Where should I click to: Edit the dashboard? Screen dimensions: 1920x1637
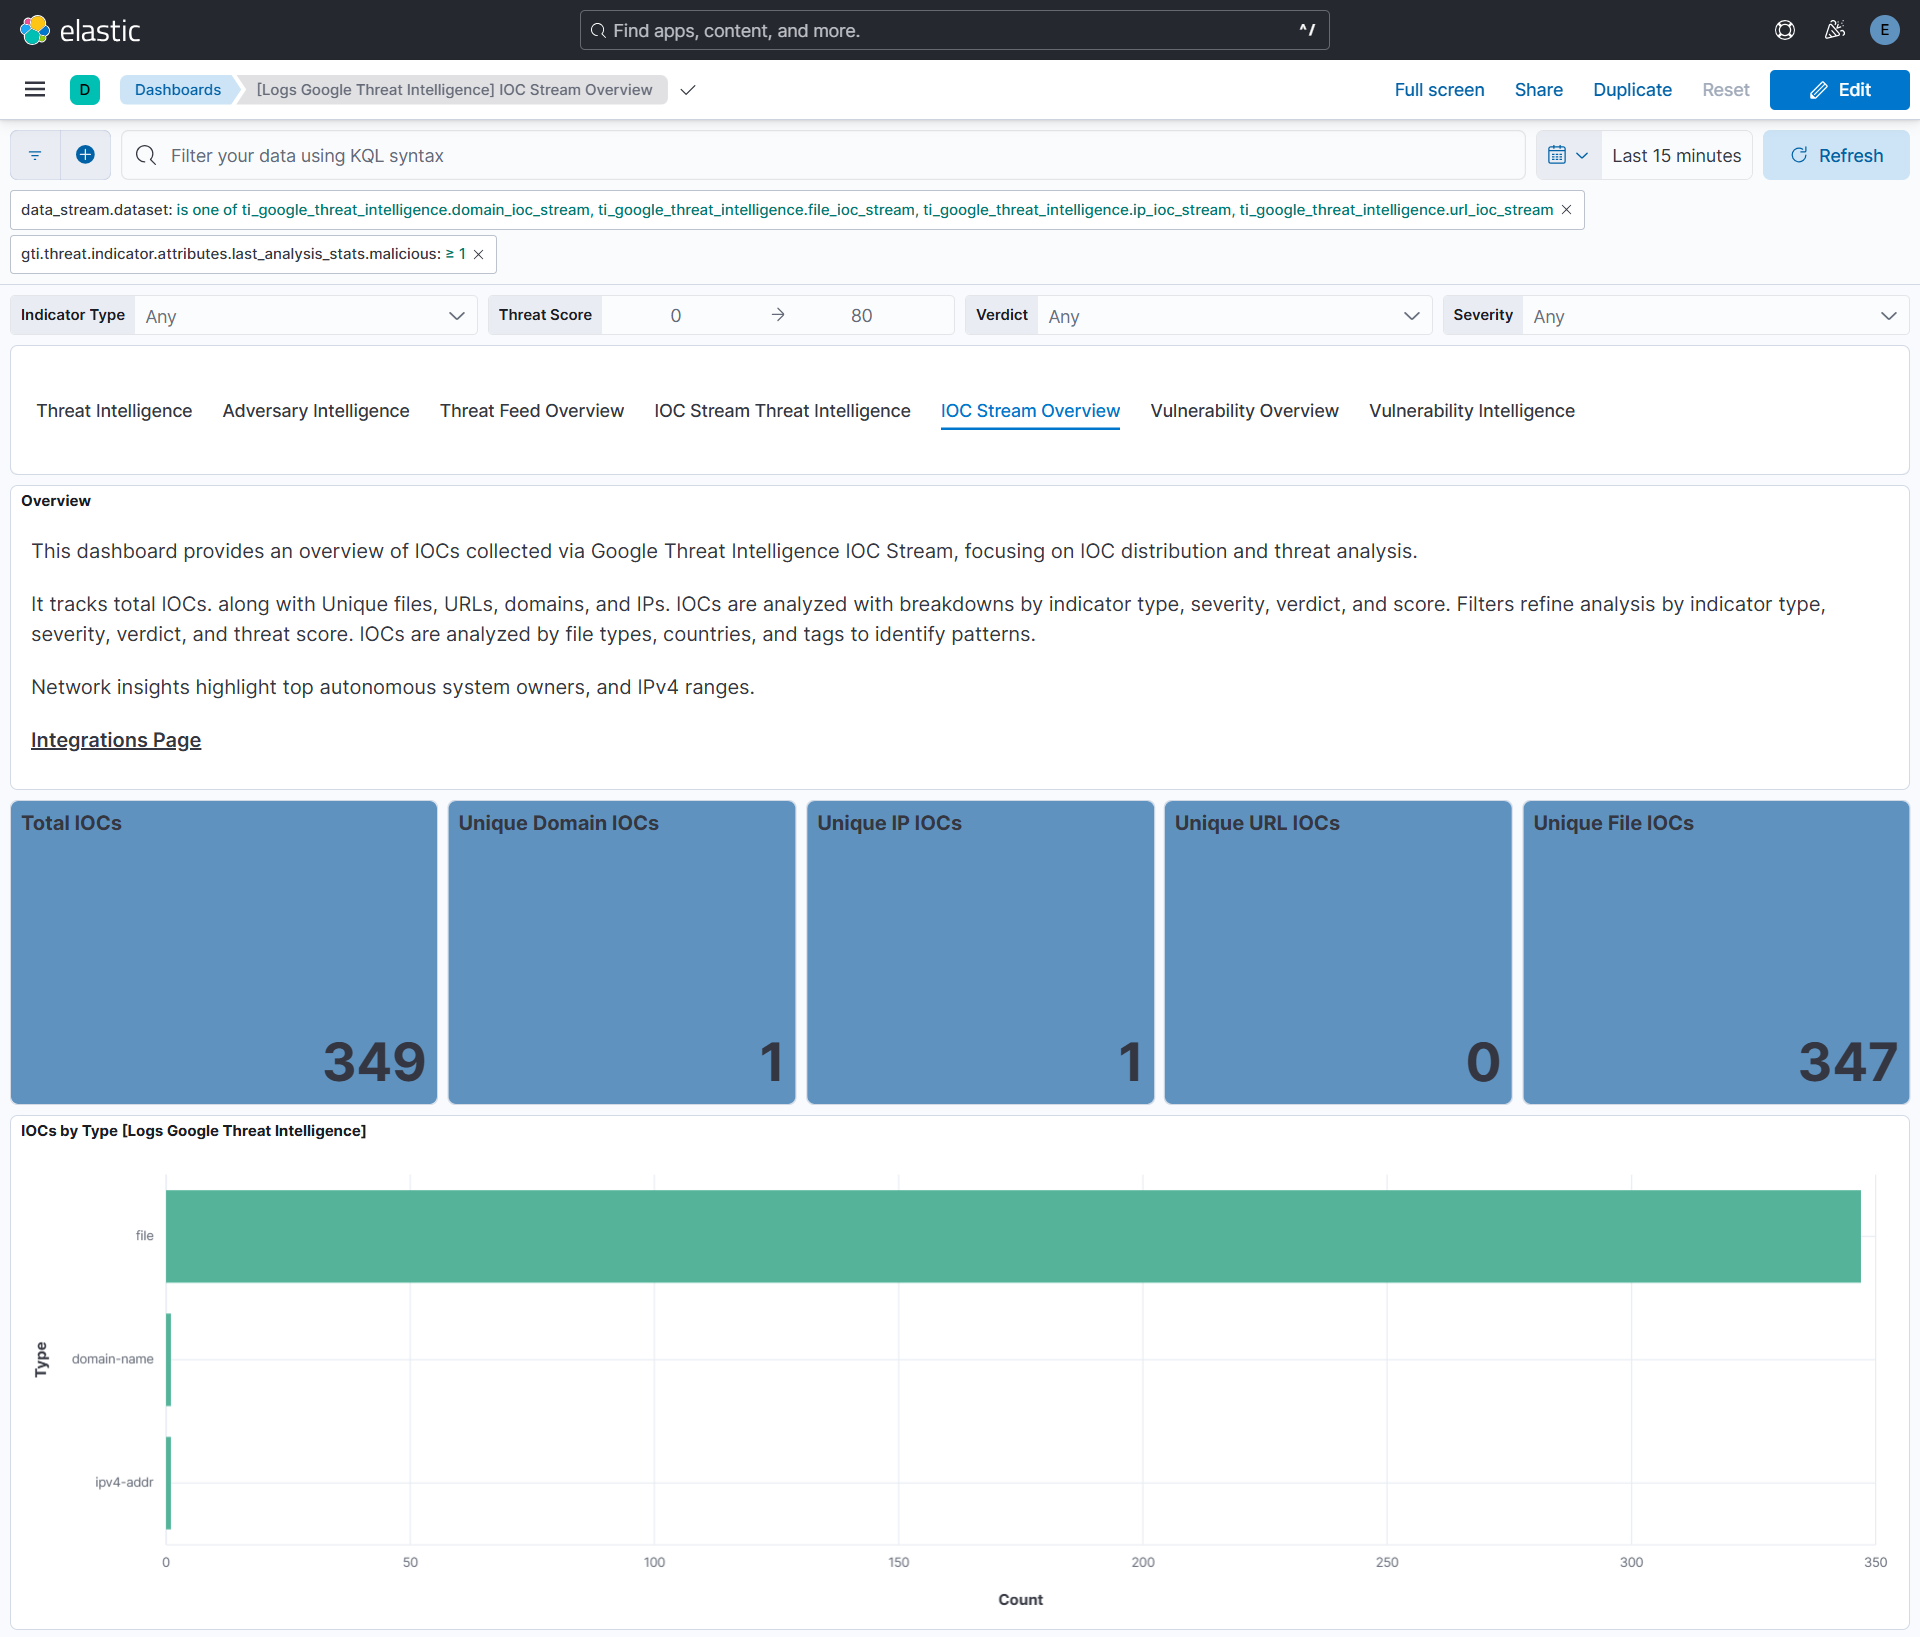[x=1839, y=90]
